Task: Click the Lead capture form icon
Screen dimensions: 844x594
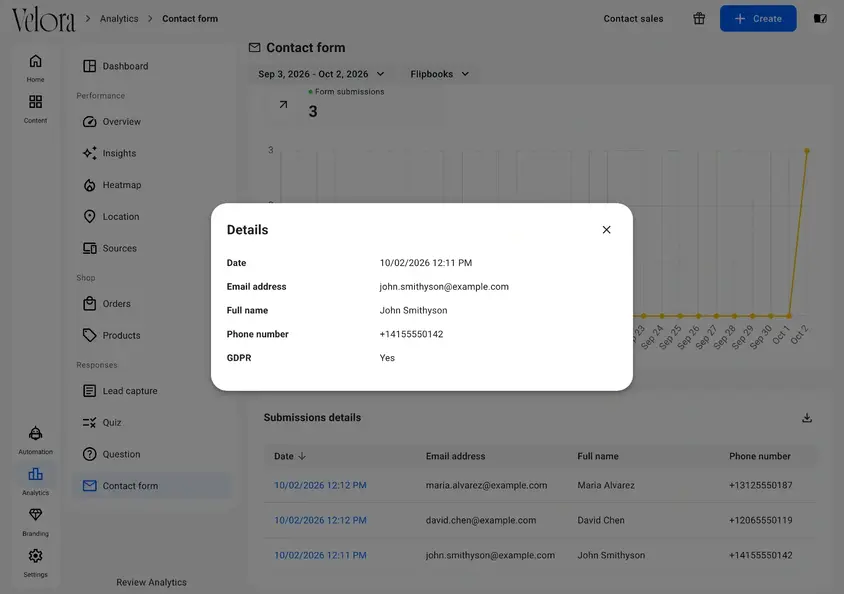Action: (89, 391)
